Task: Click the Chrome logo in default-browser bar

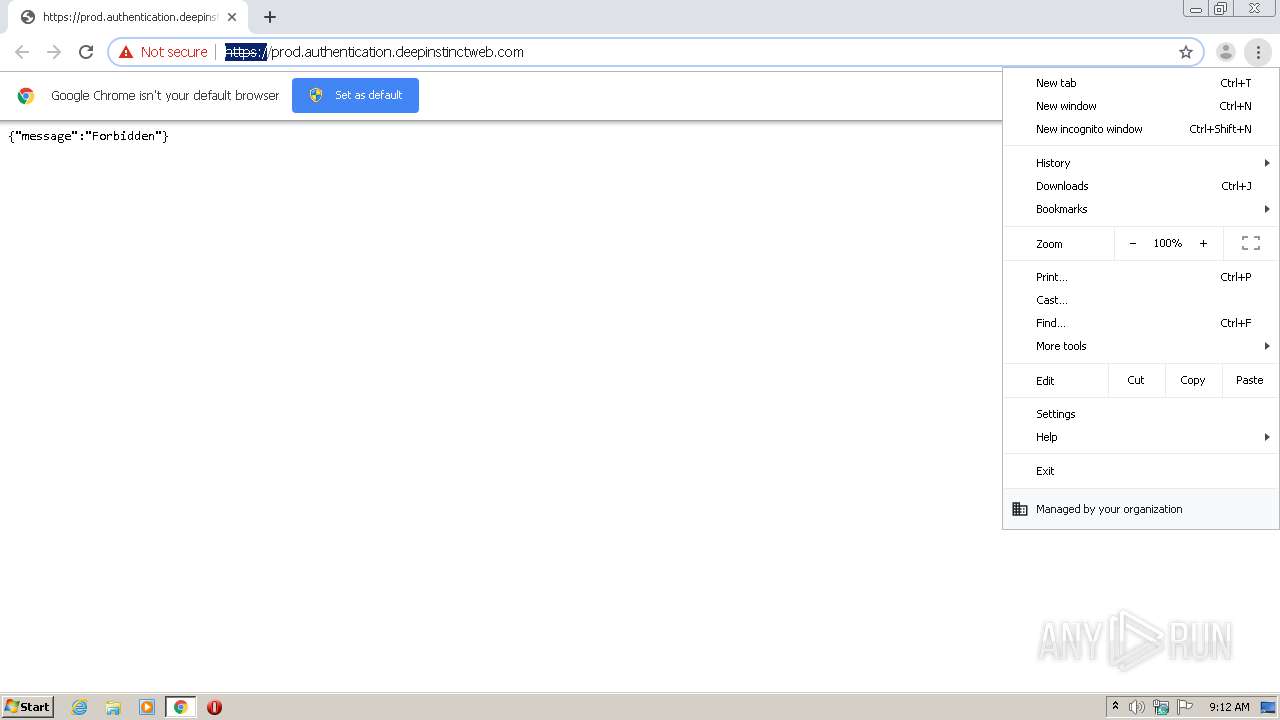Action: click(26, 96)
